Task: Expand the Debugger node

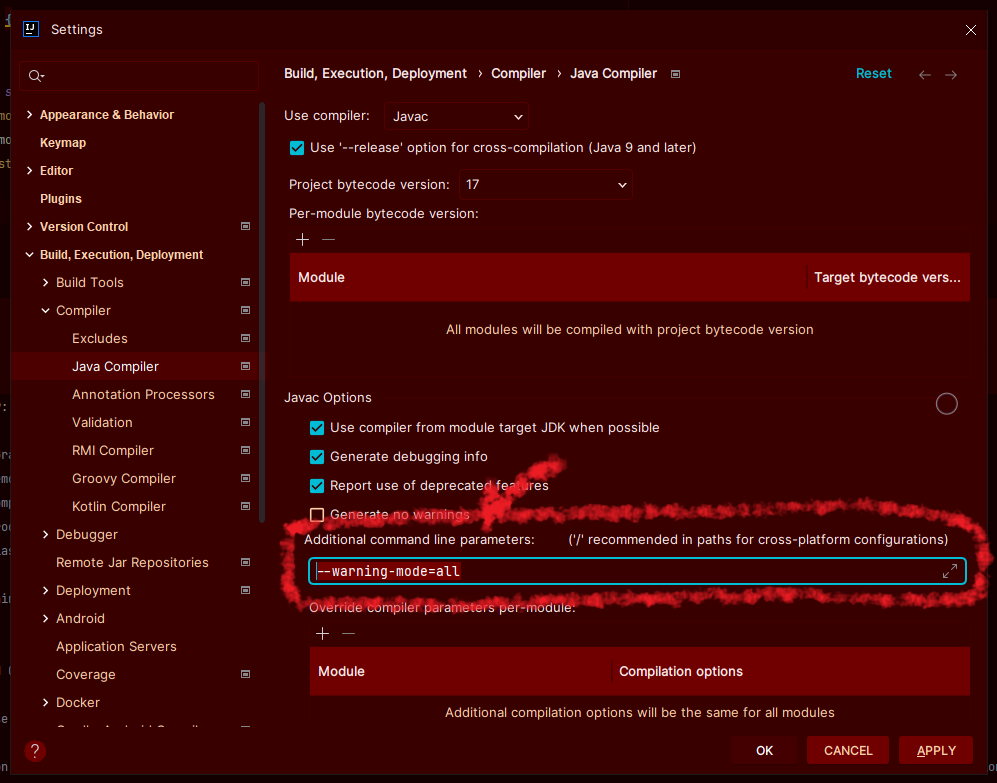Action: coord(45,534)
